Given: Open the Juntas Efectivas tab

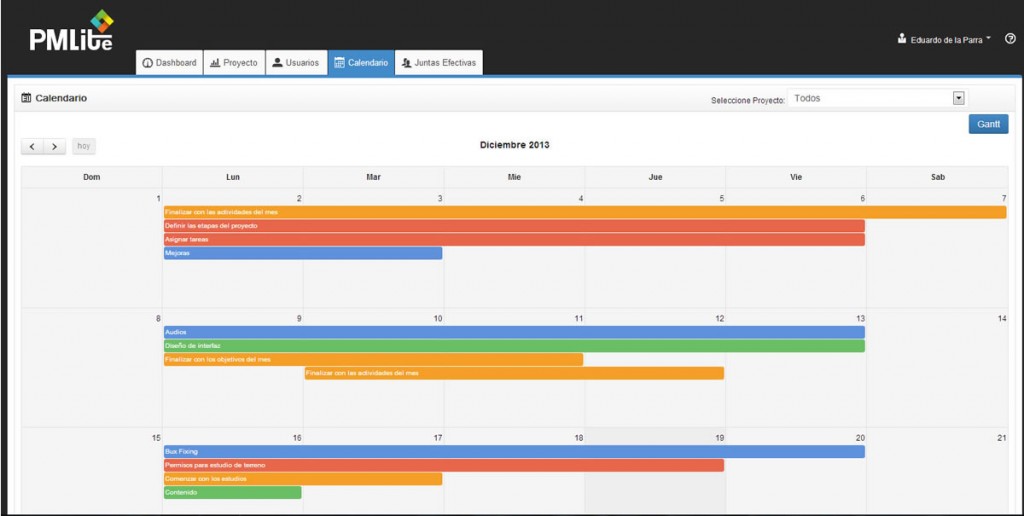Looking at the screenshot, I should coord(439,63).
